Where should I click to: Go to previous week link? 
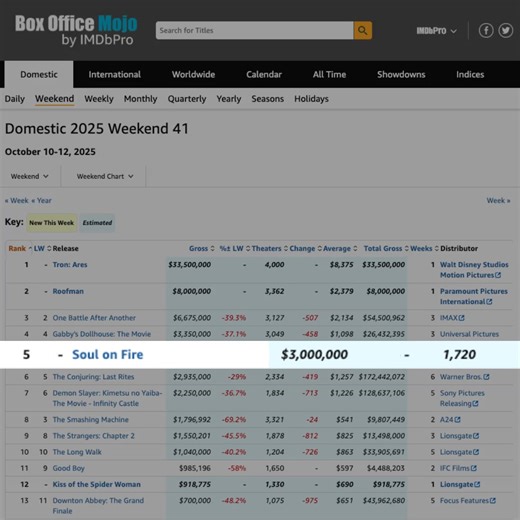pos(17,201)
